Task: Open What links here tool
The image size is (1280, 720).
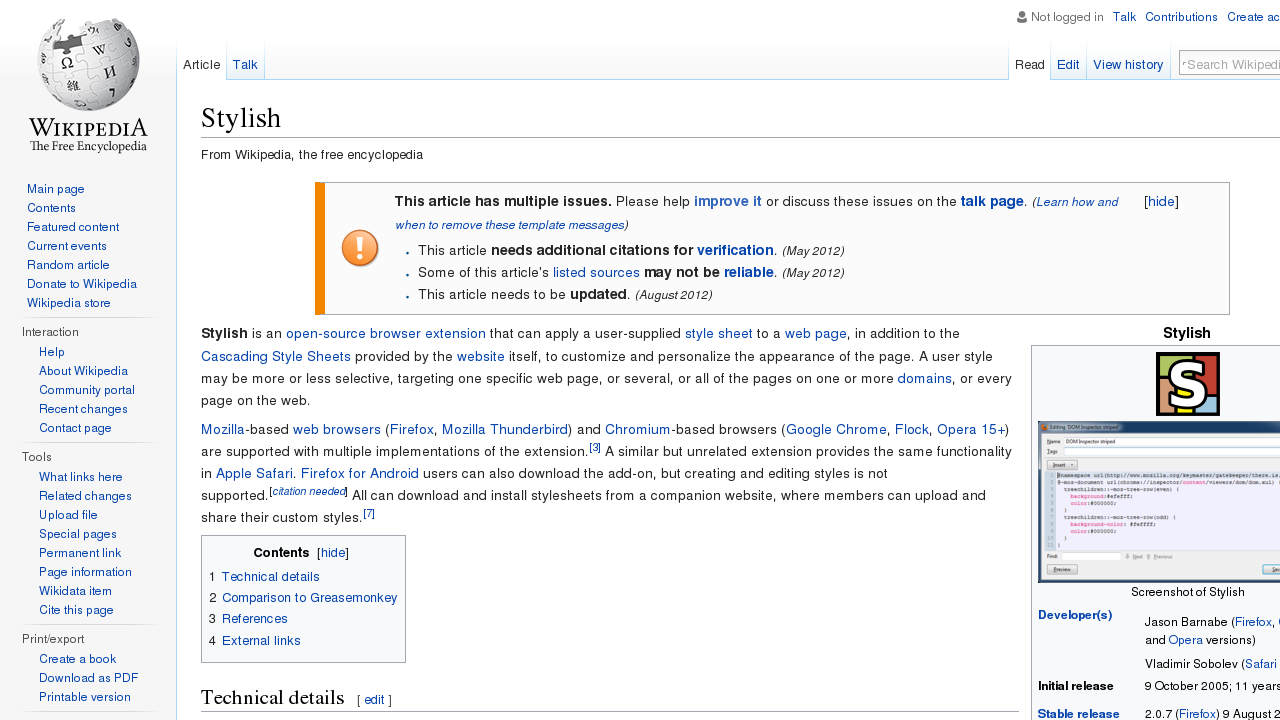Action: (x=81, y=477)
